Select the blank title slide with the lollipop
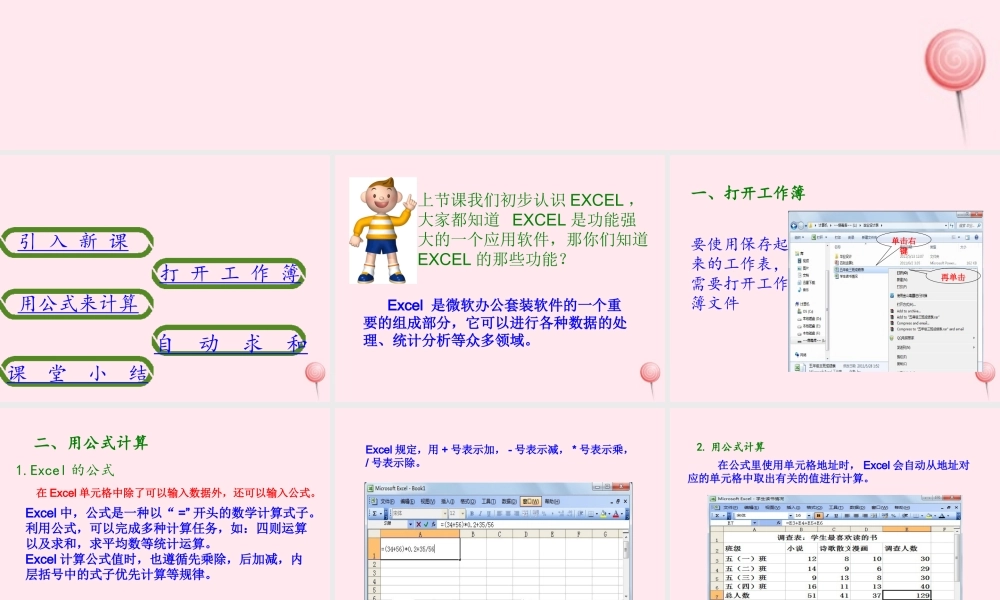This screenshot has height=600, width=1000. (x=500, y=75)
